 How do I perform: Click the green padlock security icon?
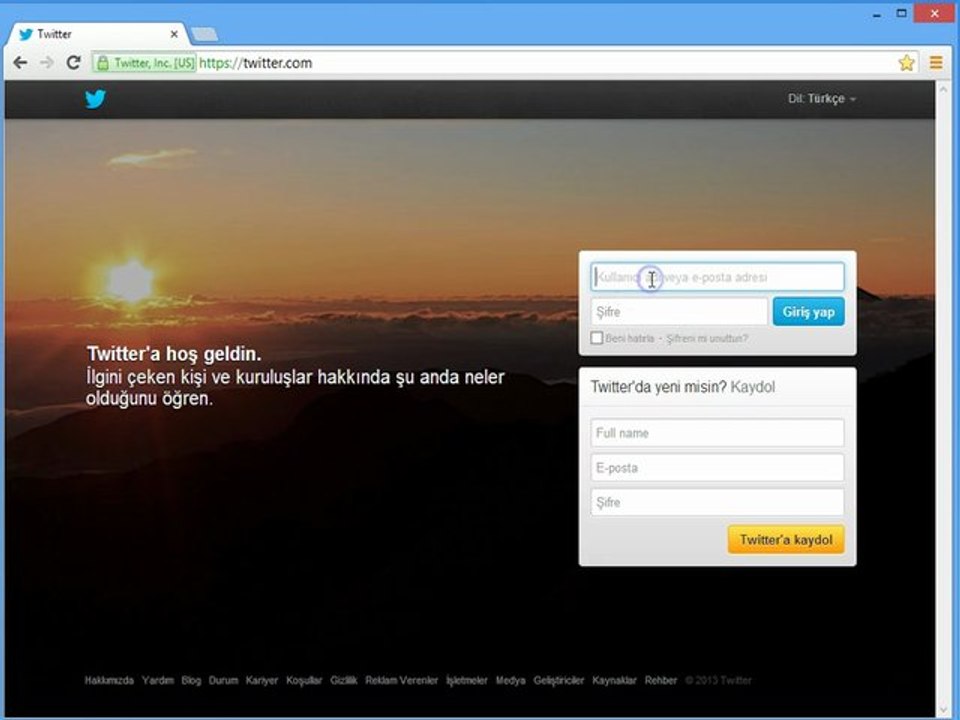point(103,62)
